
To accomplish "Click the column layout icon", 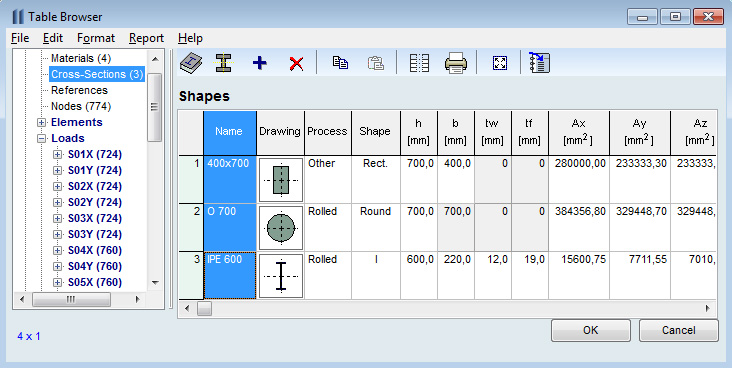I will tap(419, 63).
